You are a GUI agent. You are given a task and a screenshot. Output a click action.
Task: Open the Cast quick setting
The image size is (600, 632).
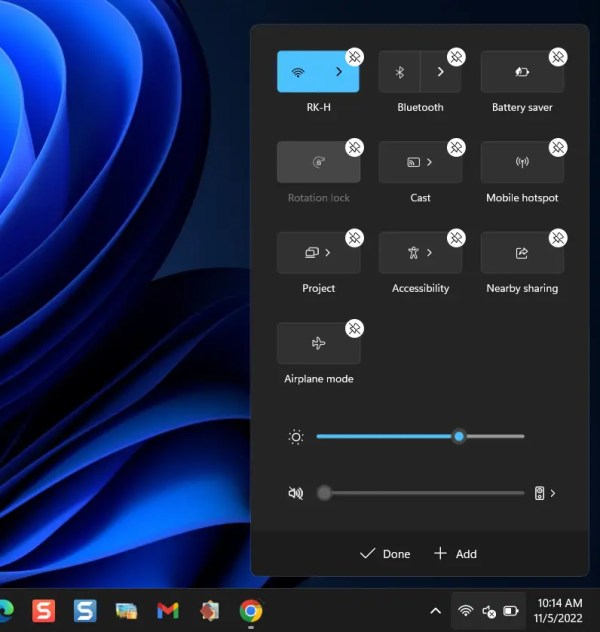click(x=420, y=163)
